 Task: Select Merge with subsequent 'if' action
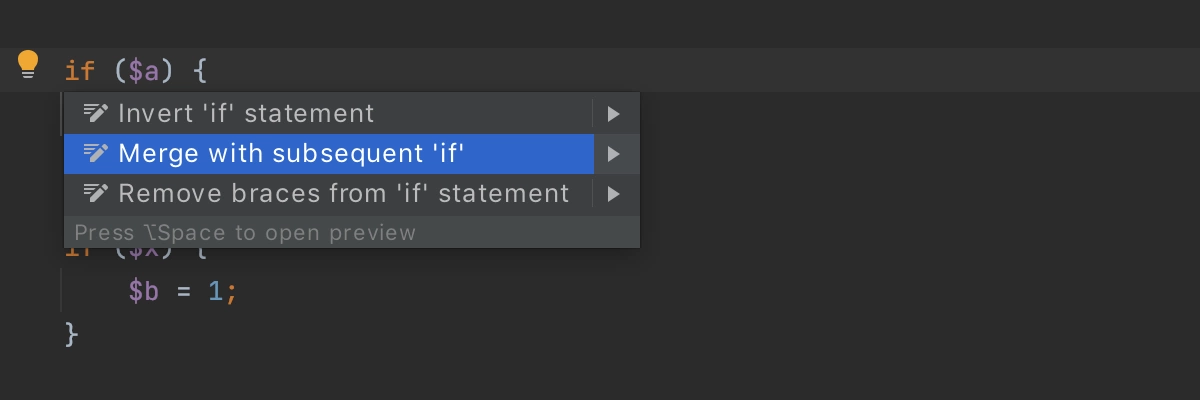[x=291, y=153]
